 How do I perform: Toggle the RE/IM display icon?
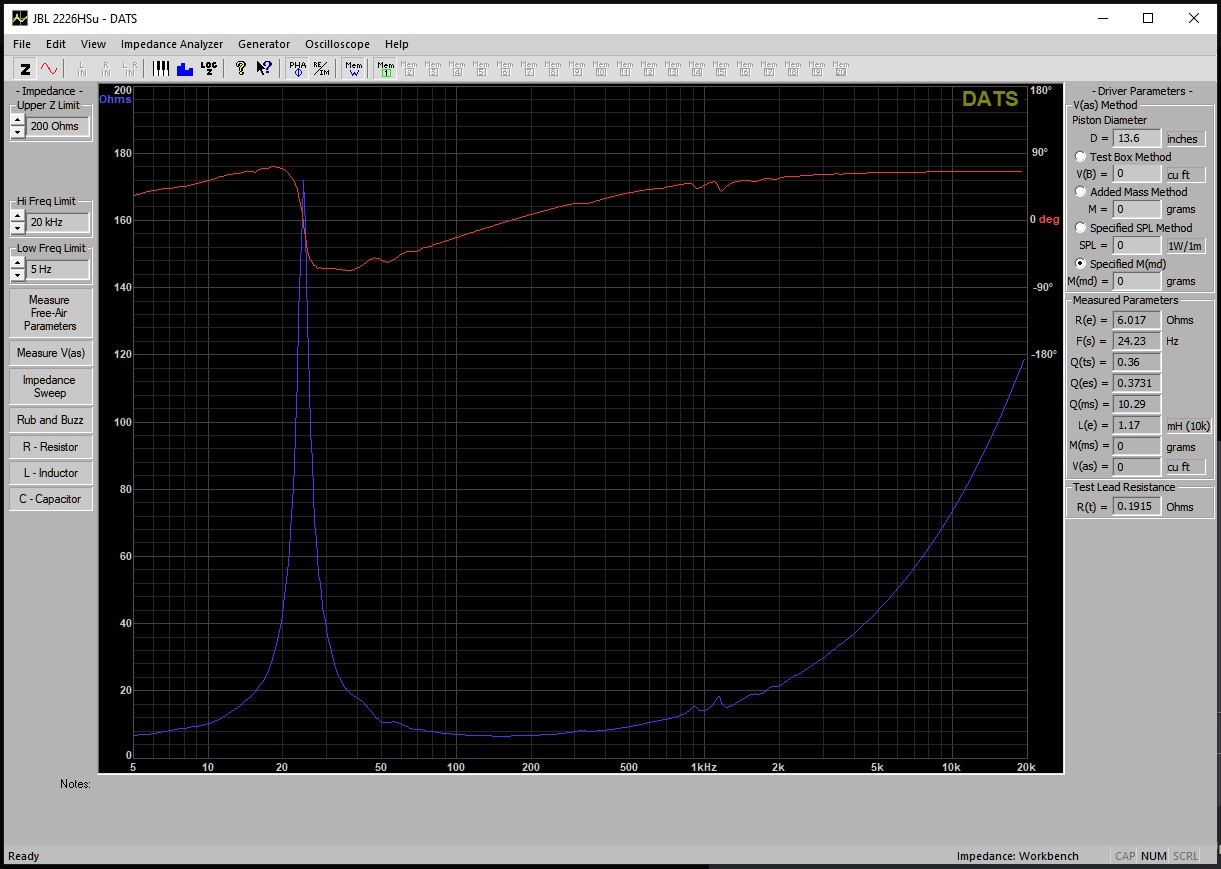coord(320,68)
